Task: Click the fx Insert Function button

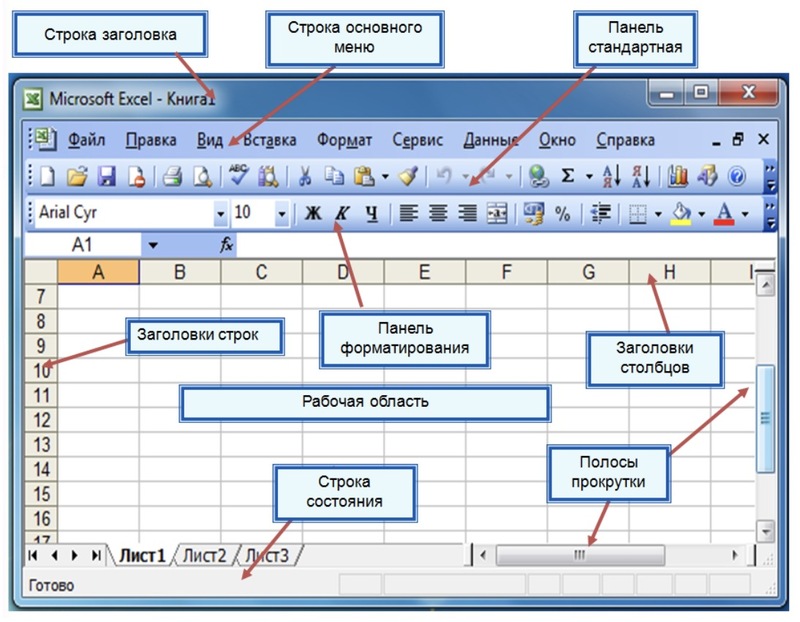Action: coord(226,245)
